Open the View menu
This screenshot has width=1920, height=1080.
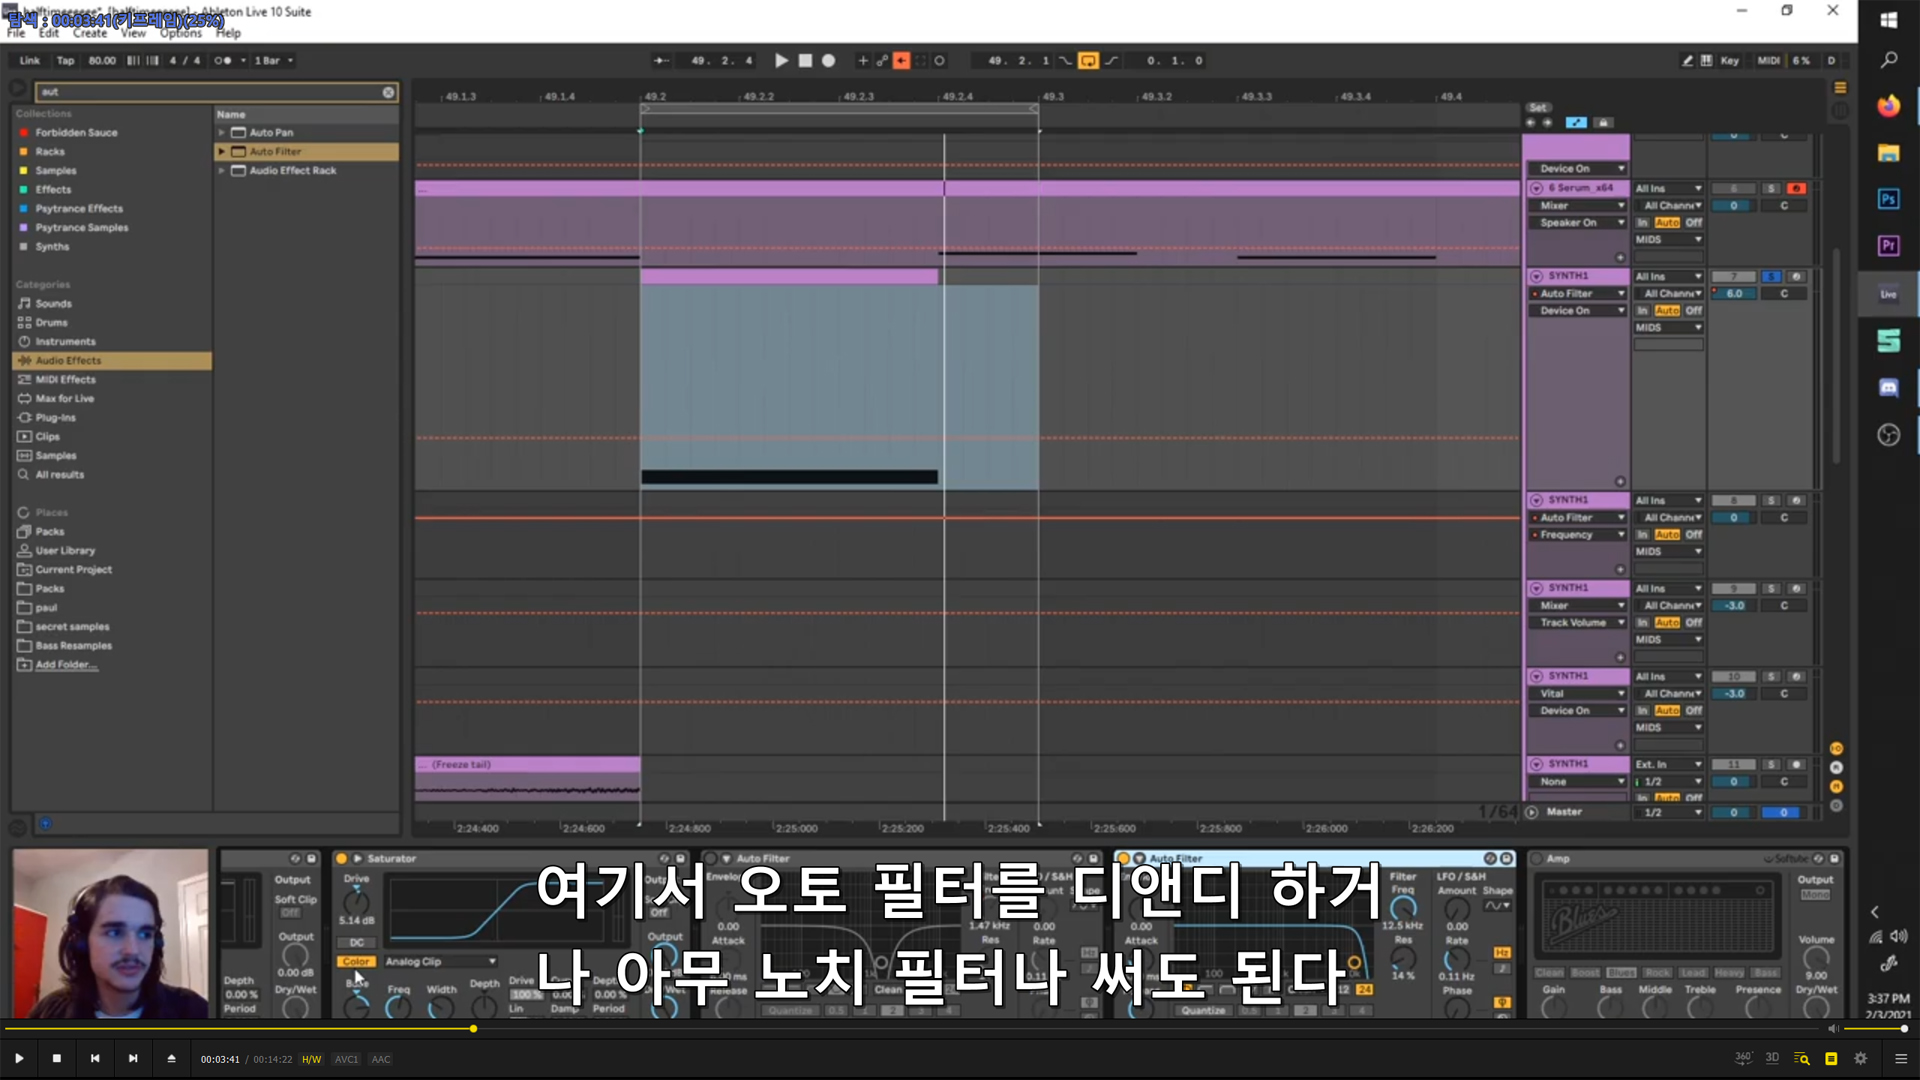click(133, 33)
